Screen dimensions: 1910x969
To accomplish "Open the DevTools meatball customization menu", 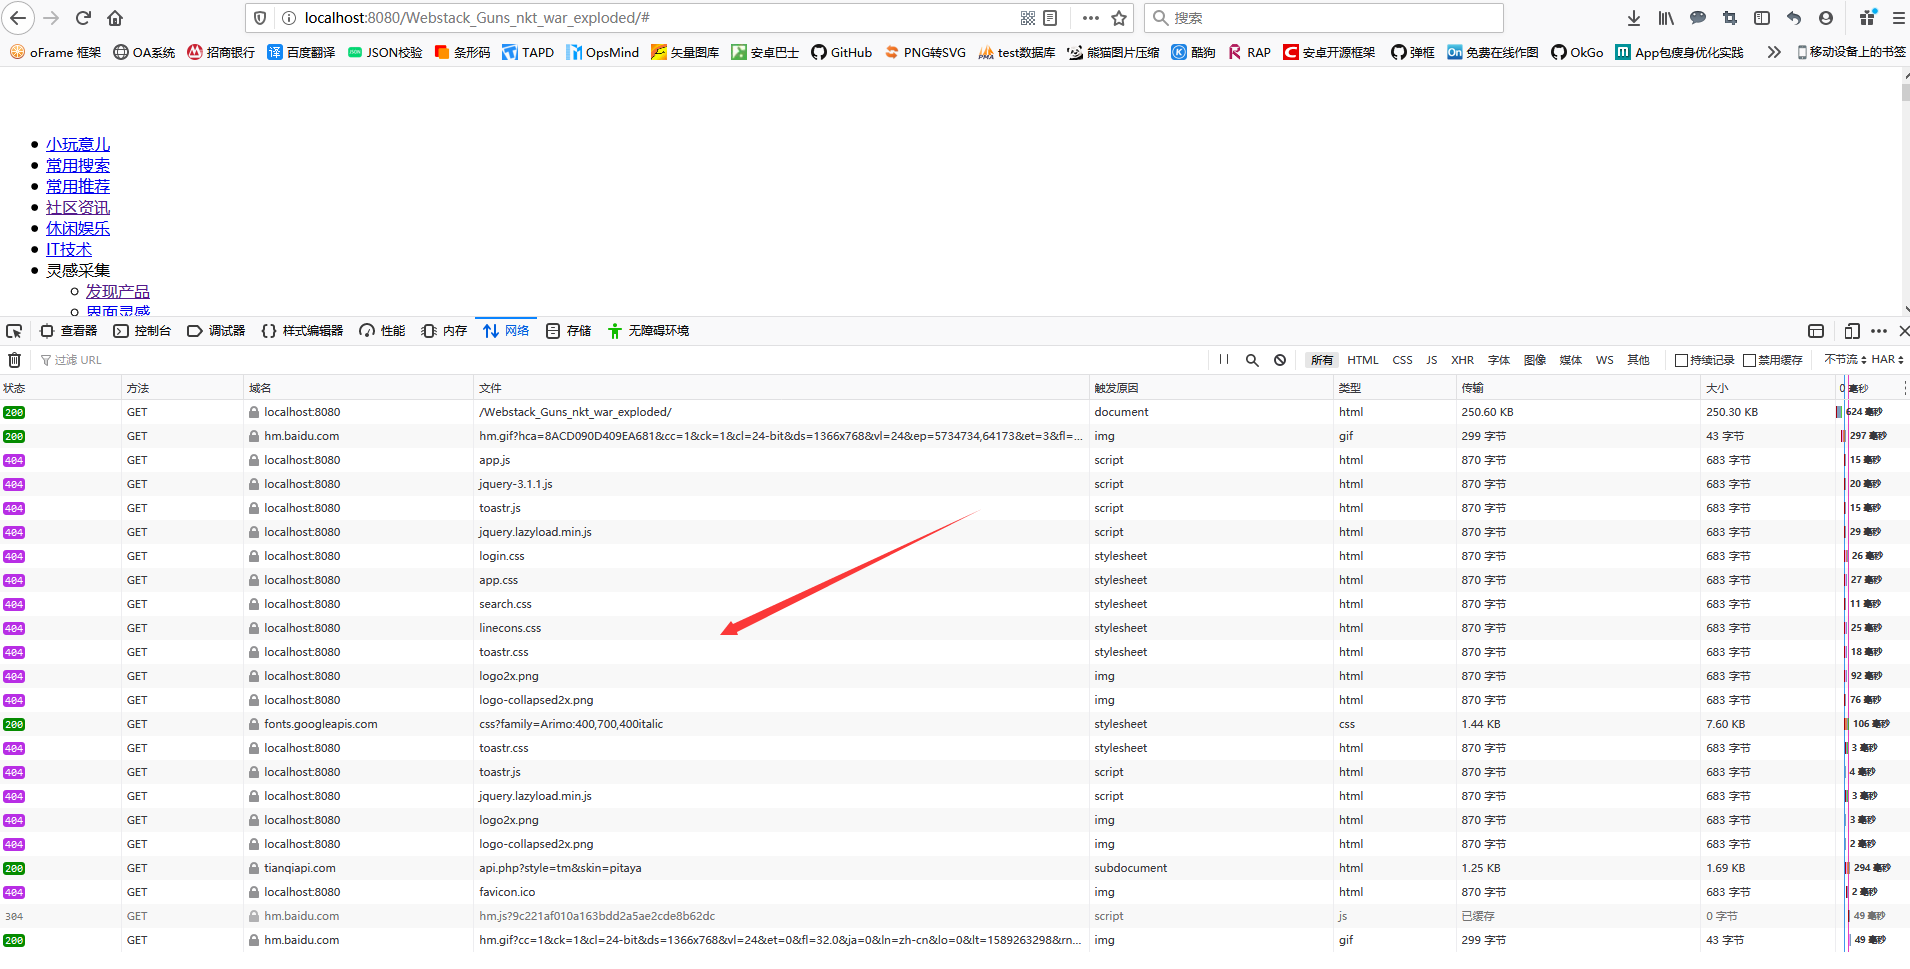I will tap(1878, 330).
